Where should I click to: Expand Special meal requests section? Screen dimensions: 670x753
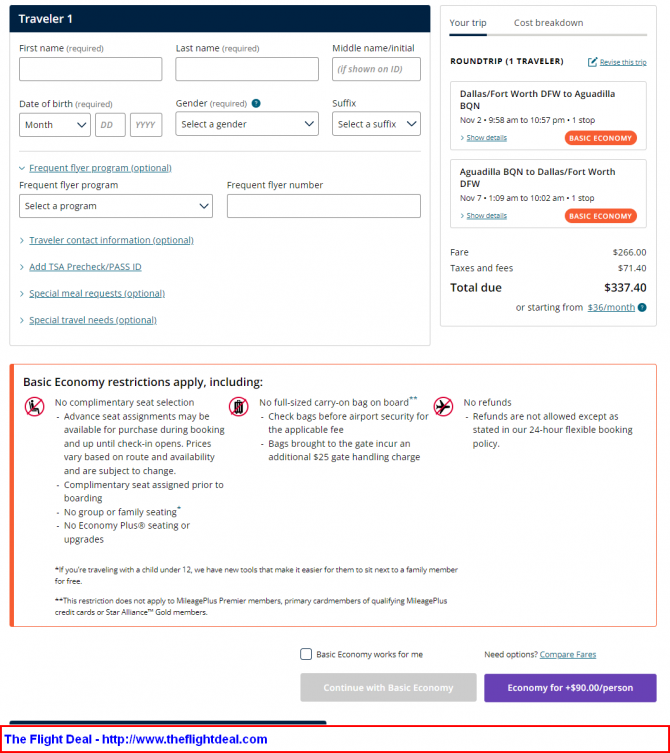pyautogui.click(x=97, y=293)
